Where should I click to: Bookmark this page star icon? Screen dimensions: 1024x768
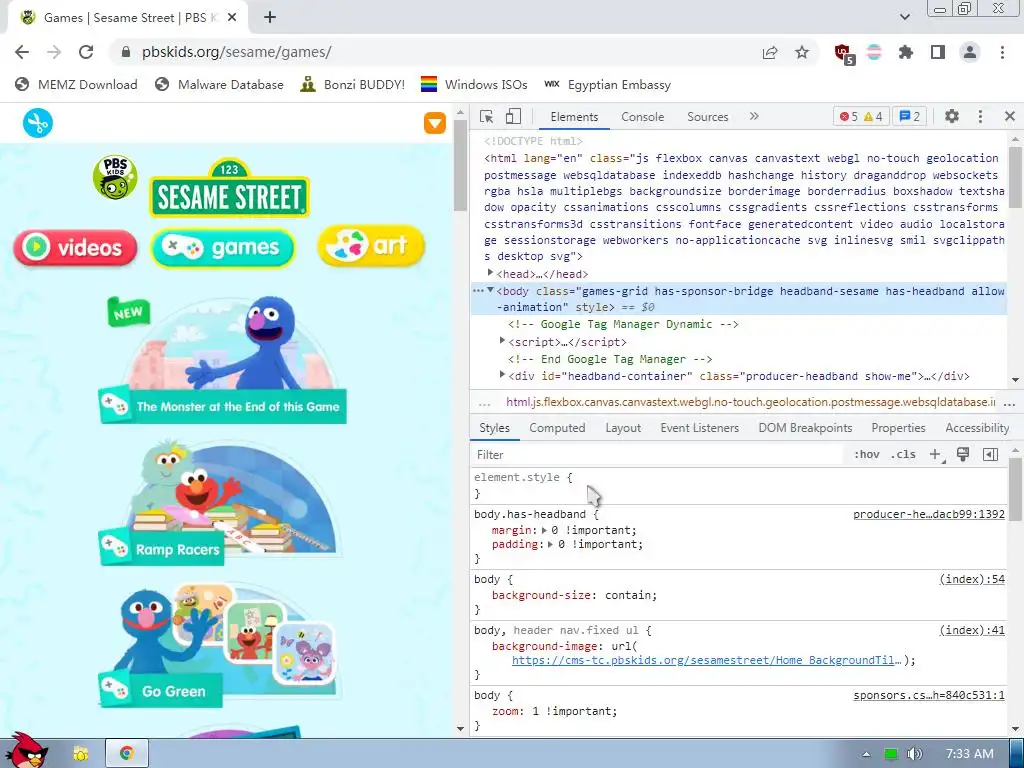click(x=801, y=52)
